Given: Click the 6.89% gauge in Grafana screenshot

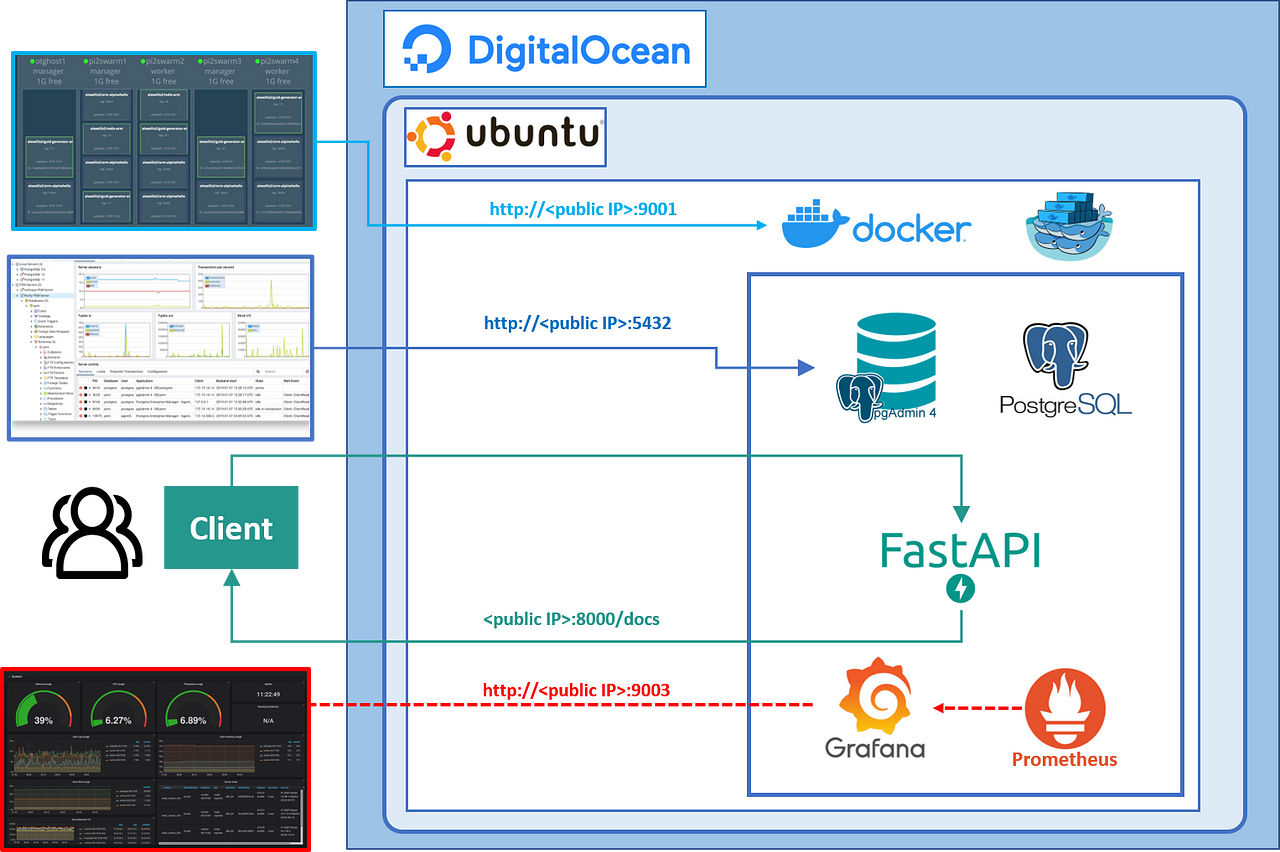Looking at the screenshot, I should [193, 707].
